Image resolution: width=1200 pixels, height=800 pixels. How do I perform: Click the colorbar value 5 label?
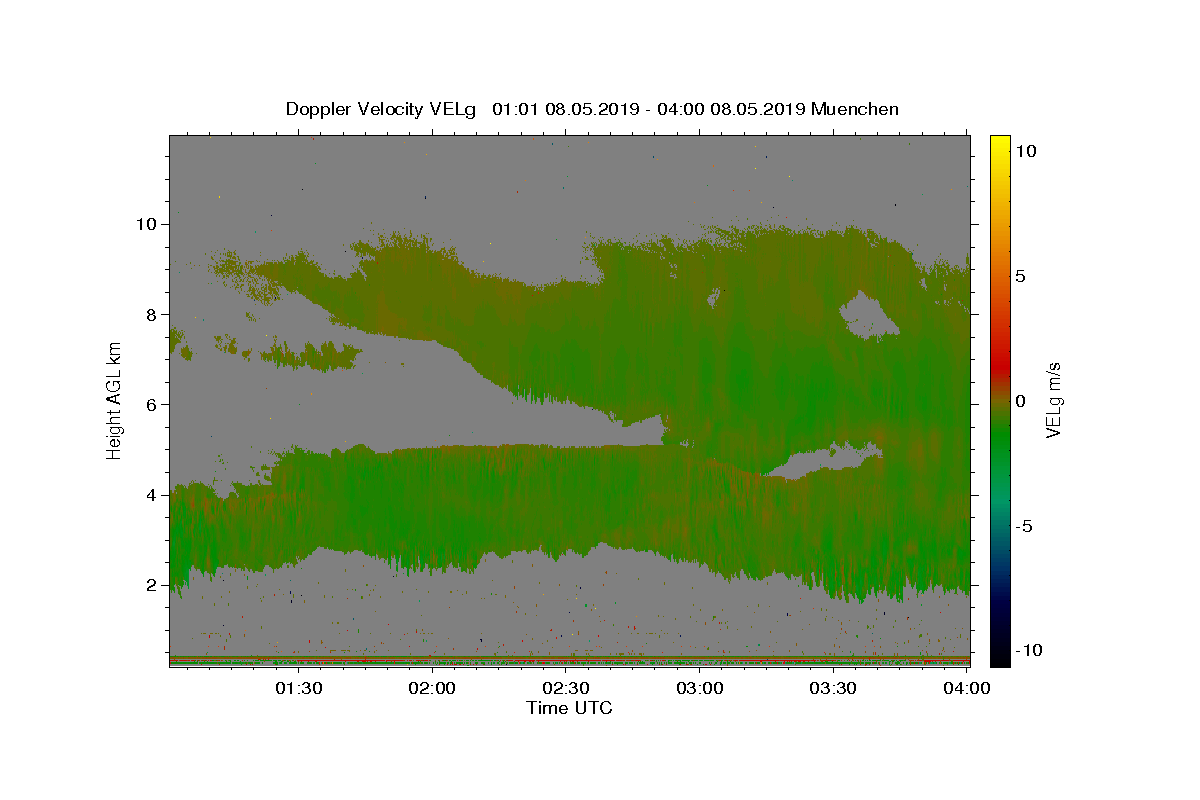(x=1020, y=276)
